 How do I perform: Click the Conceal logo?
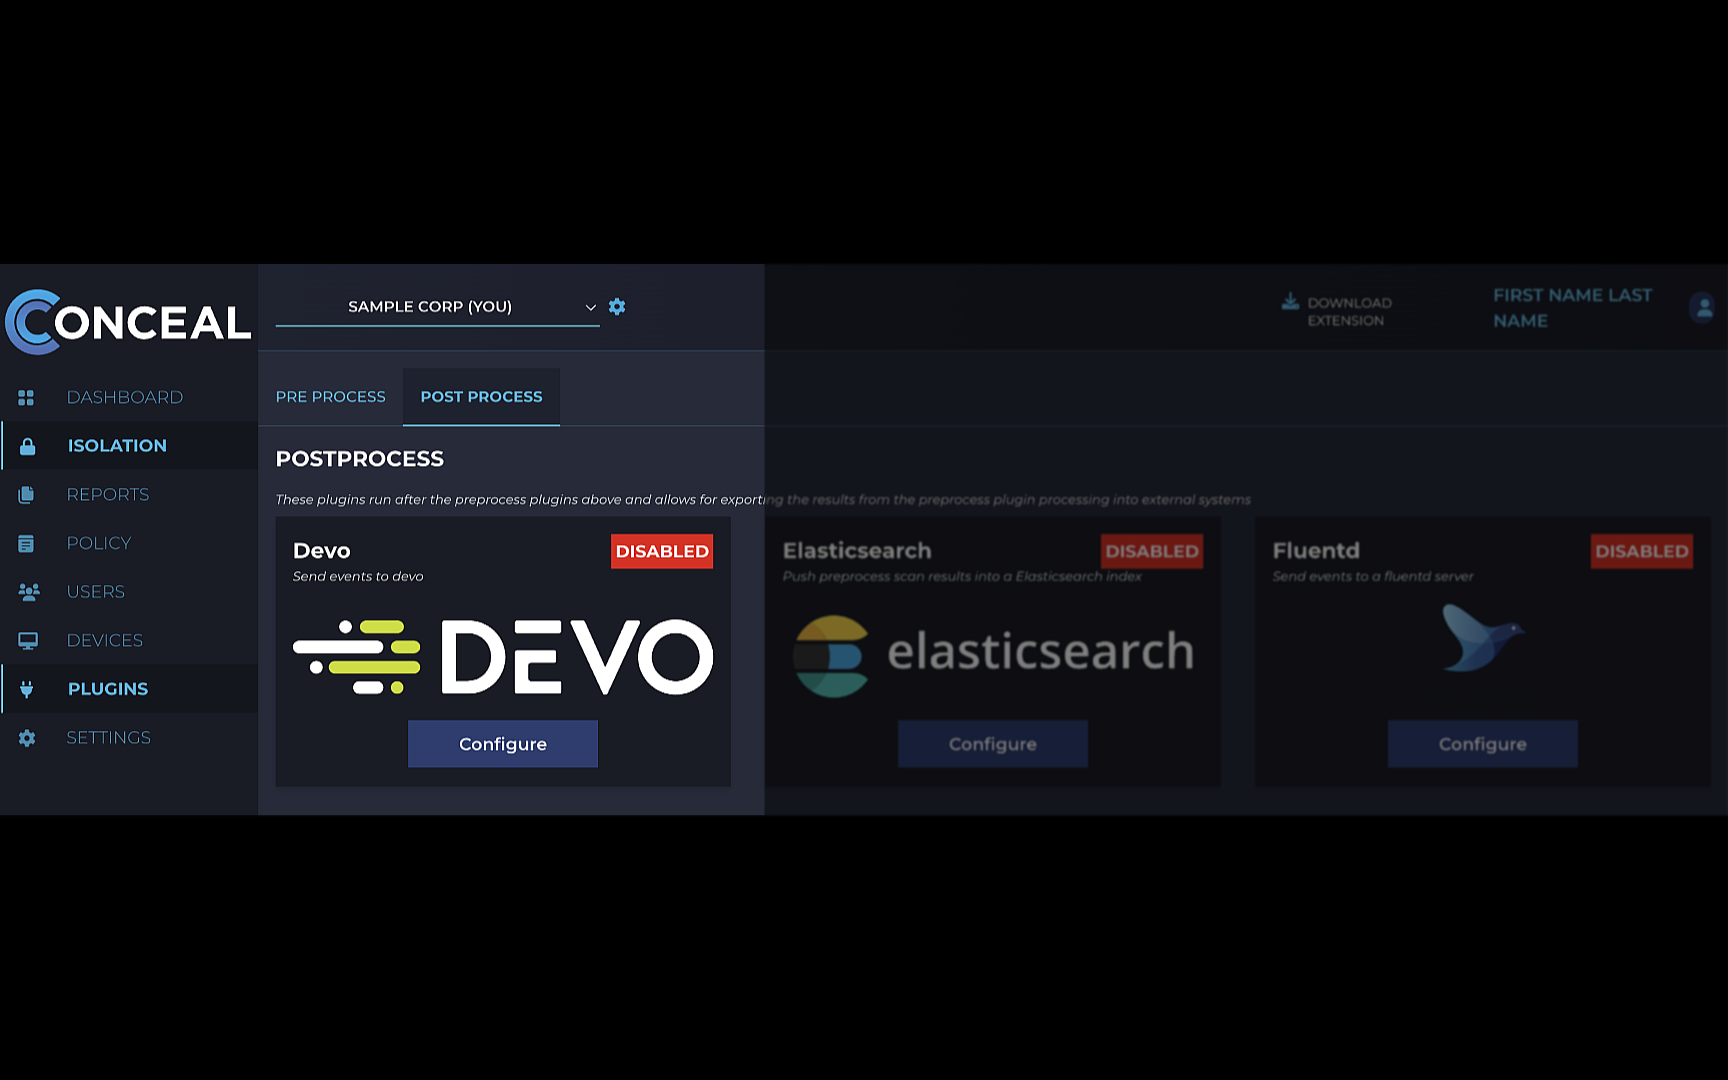point(128,322)
